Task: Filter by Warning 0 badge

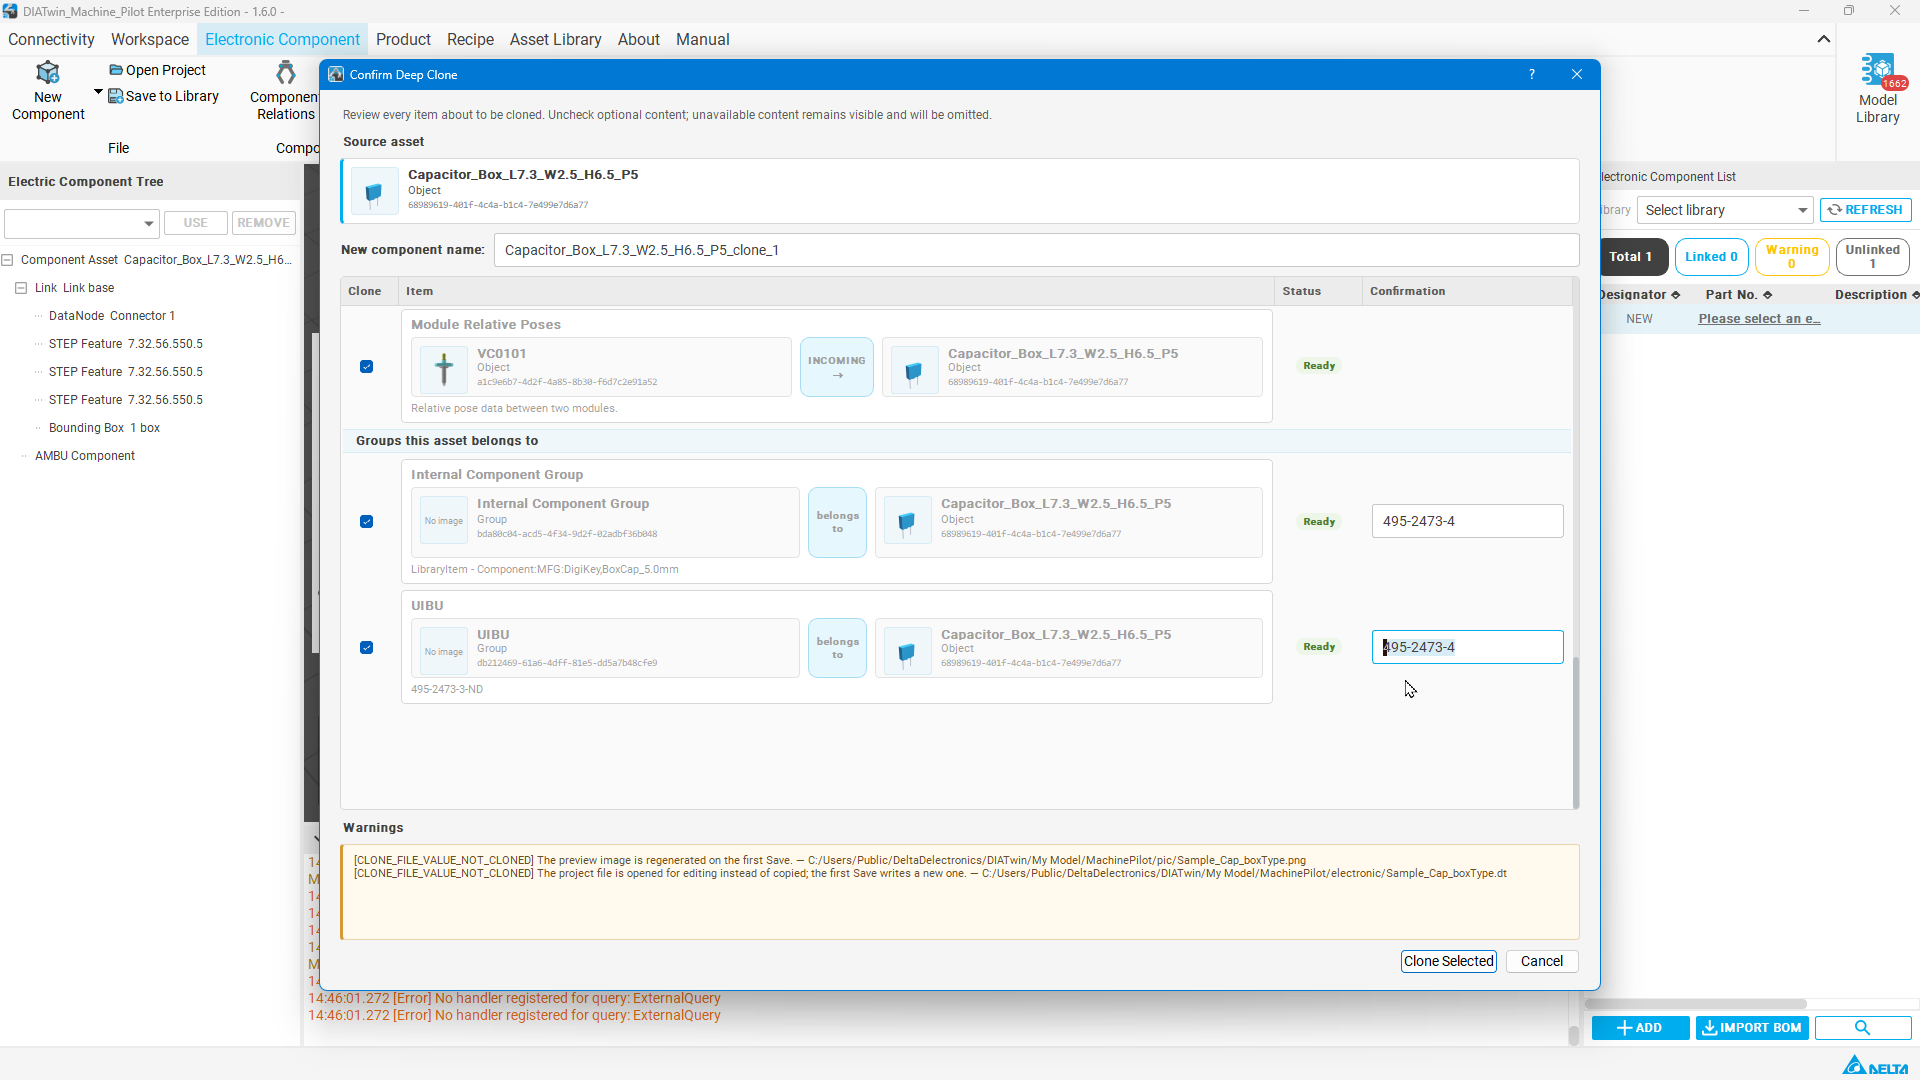Action: (x=1792, y=257)
